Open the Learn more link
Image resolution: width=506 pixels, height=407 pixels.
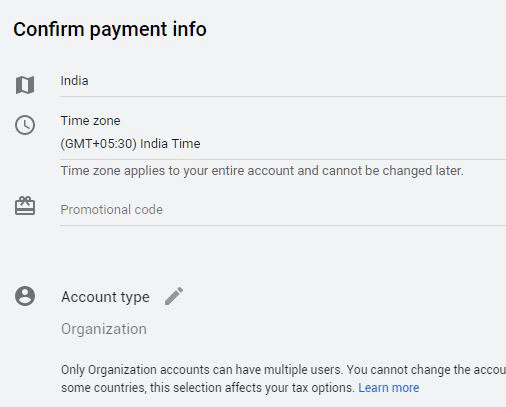coord(389,388)
